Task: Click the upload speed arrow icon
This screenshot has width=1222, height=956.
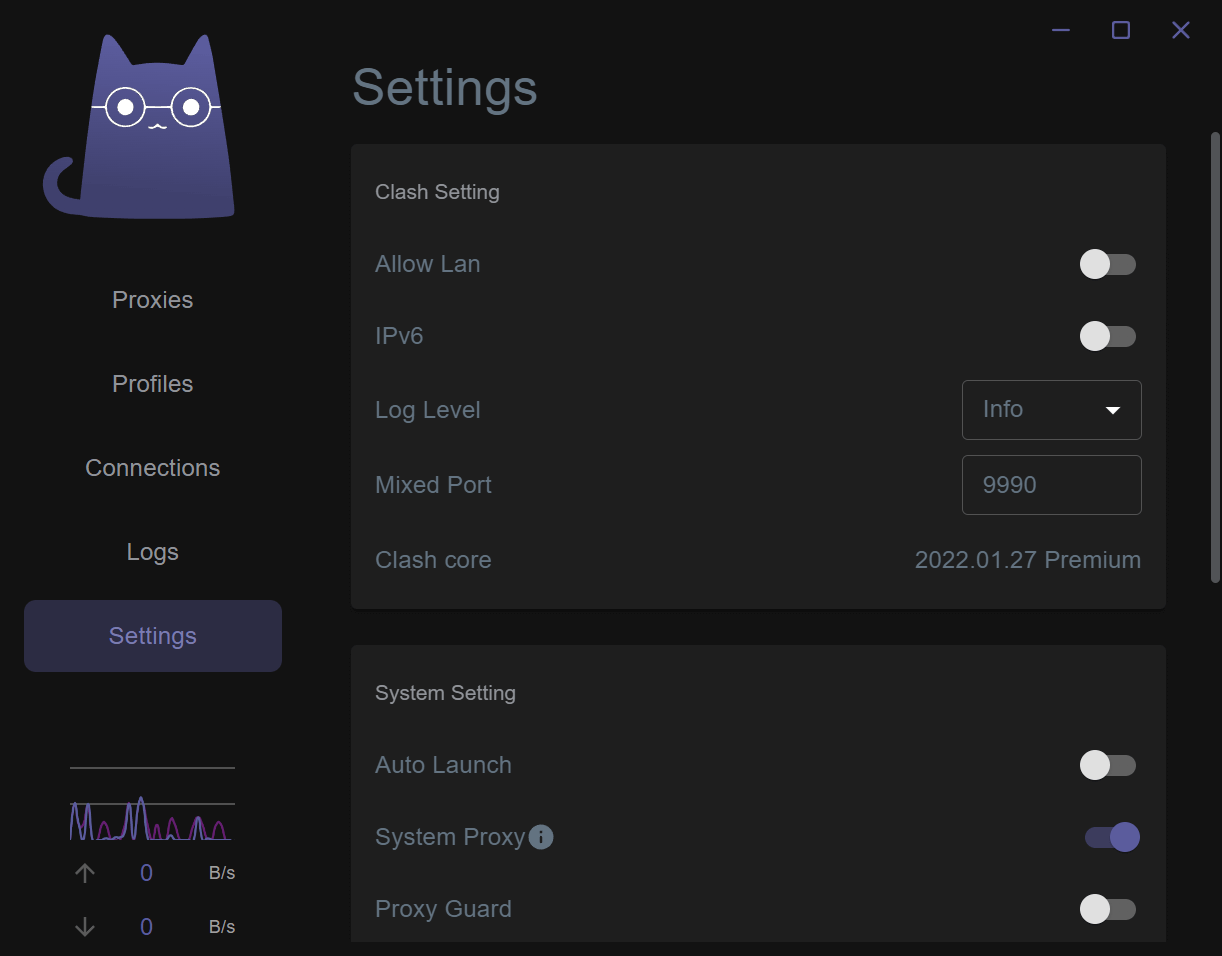Action: (x=85, y=873)
